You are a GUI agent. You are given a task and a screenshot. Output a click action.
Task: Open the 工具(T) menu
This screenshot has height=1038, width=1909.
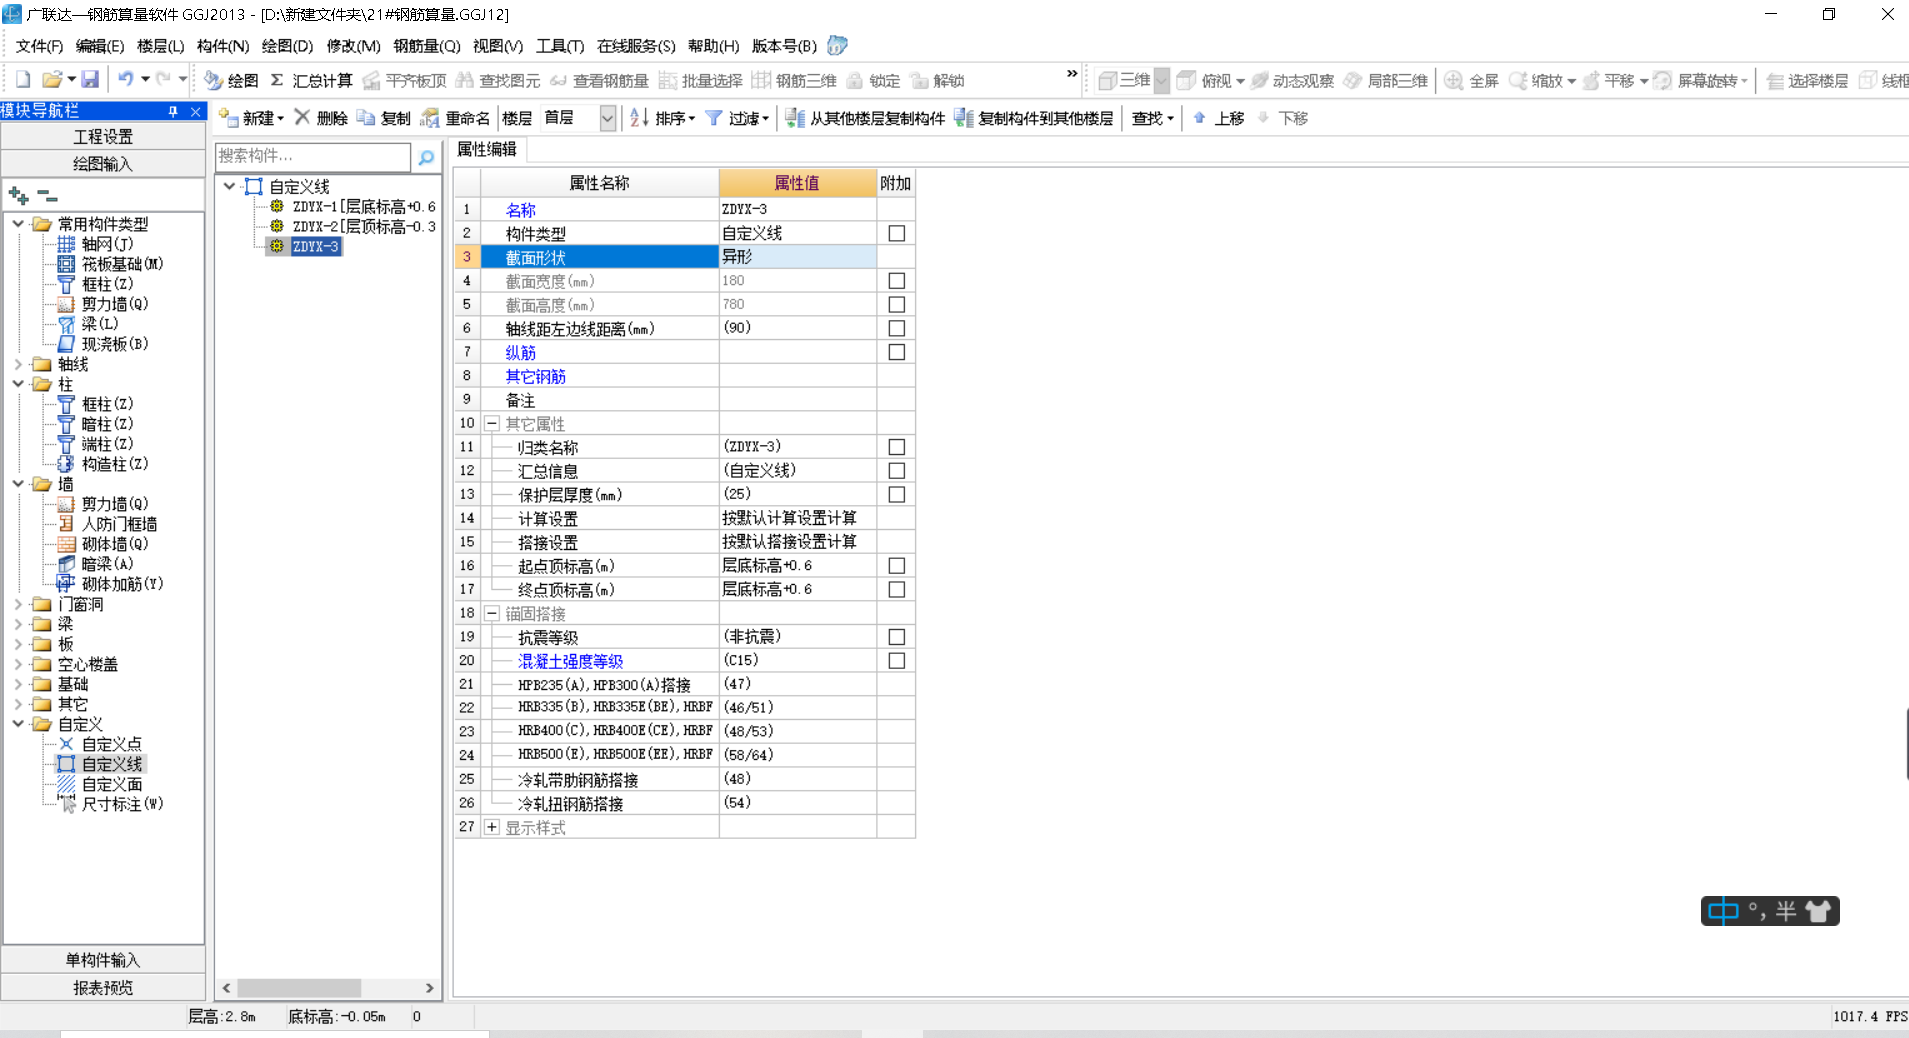click(560, 46)
